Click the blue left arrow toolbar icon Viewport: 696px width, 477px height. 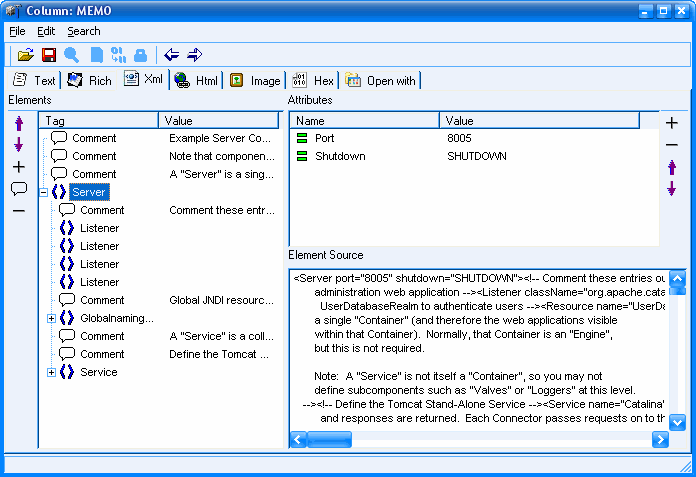(172, 55)
